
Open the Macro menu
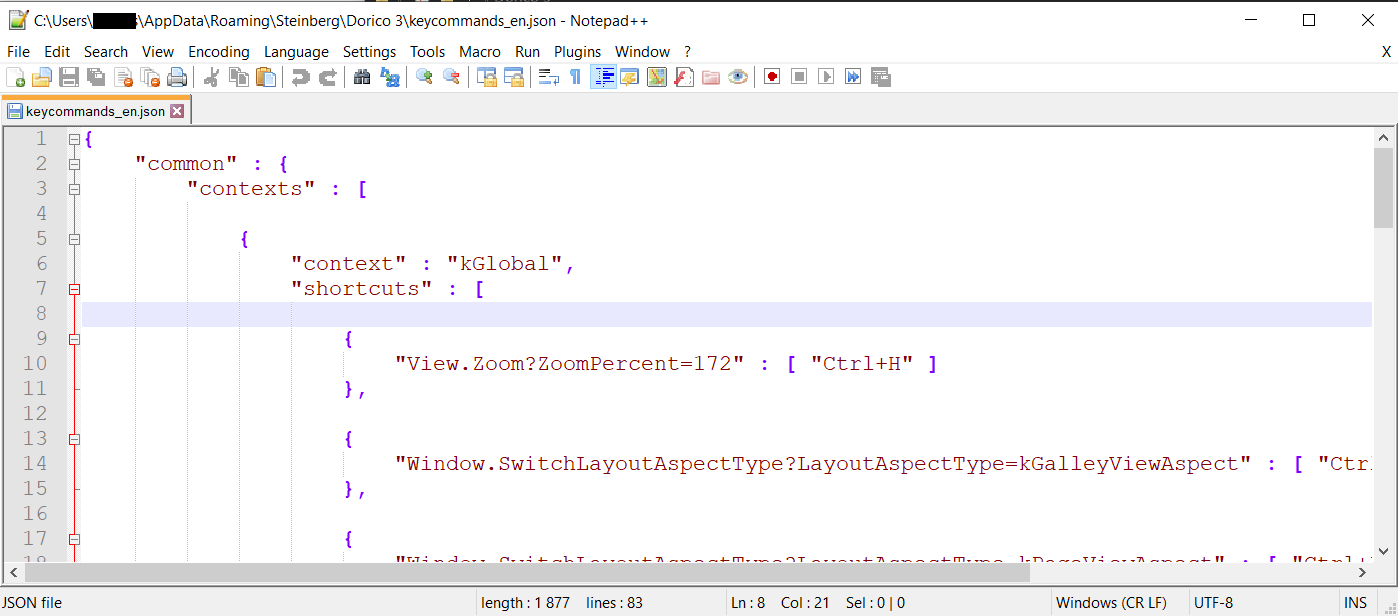(x=480, y=52)
